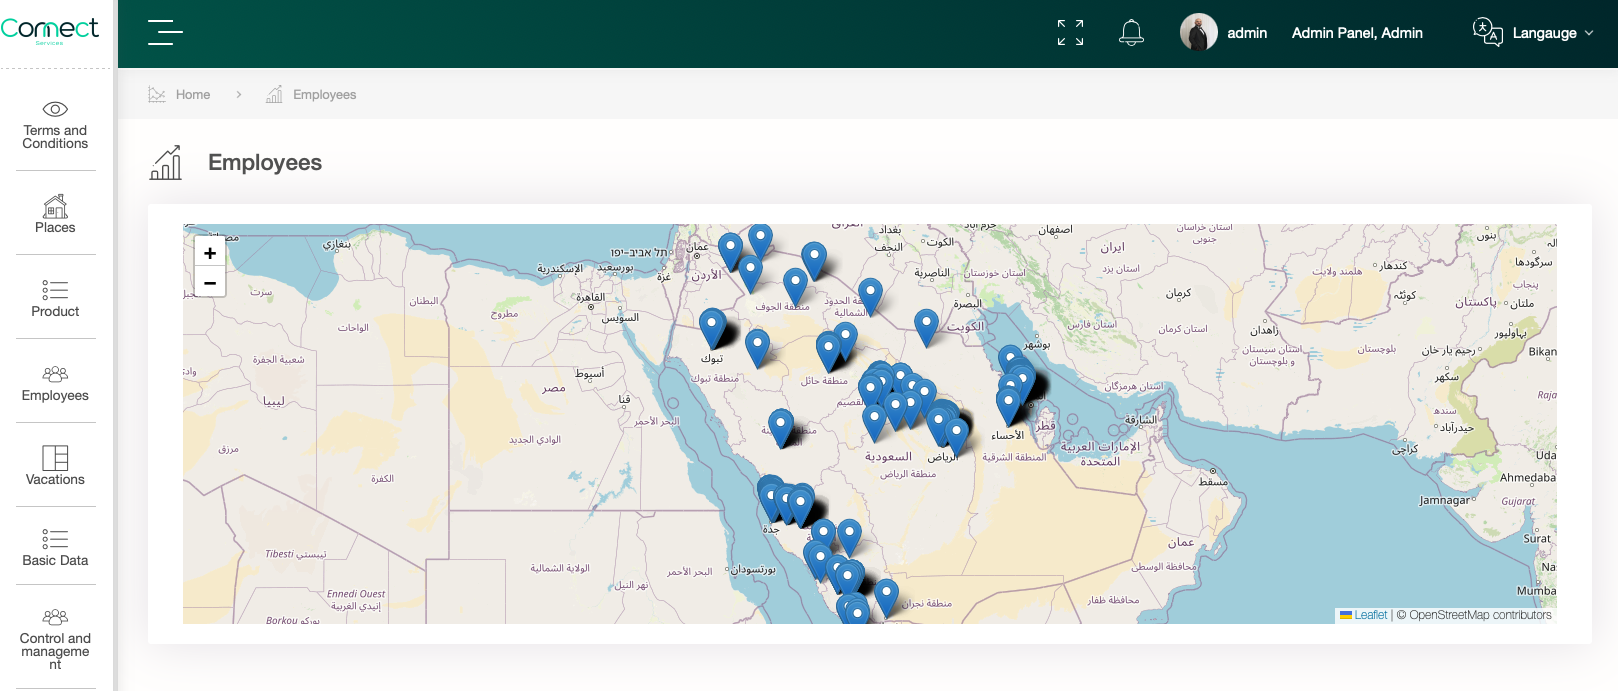
Task: Enter fullscreen mode with expand icon
Action: [x=1070, y=33]
